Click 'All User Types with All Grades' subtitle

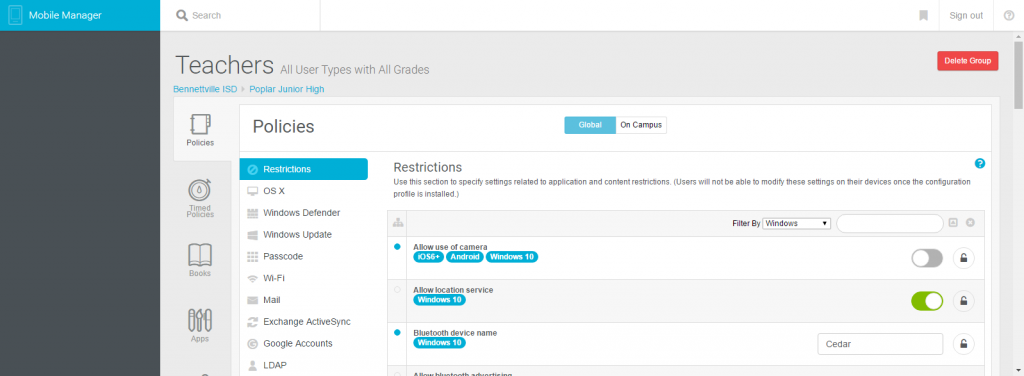coord(355,70)
